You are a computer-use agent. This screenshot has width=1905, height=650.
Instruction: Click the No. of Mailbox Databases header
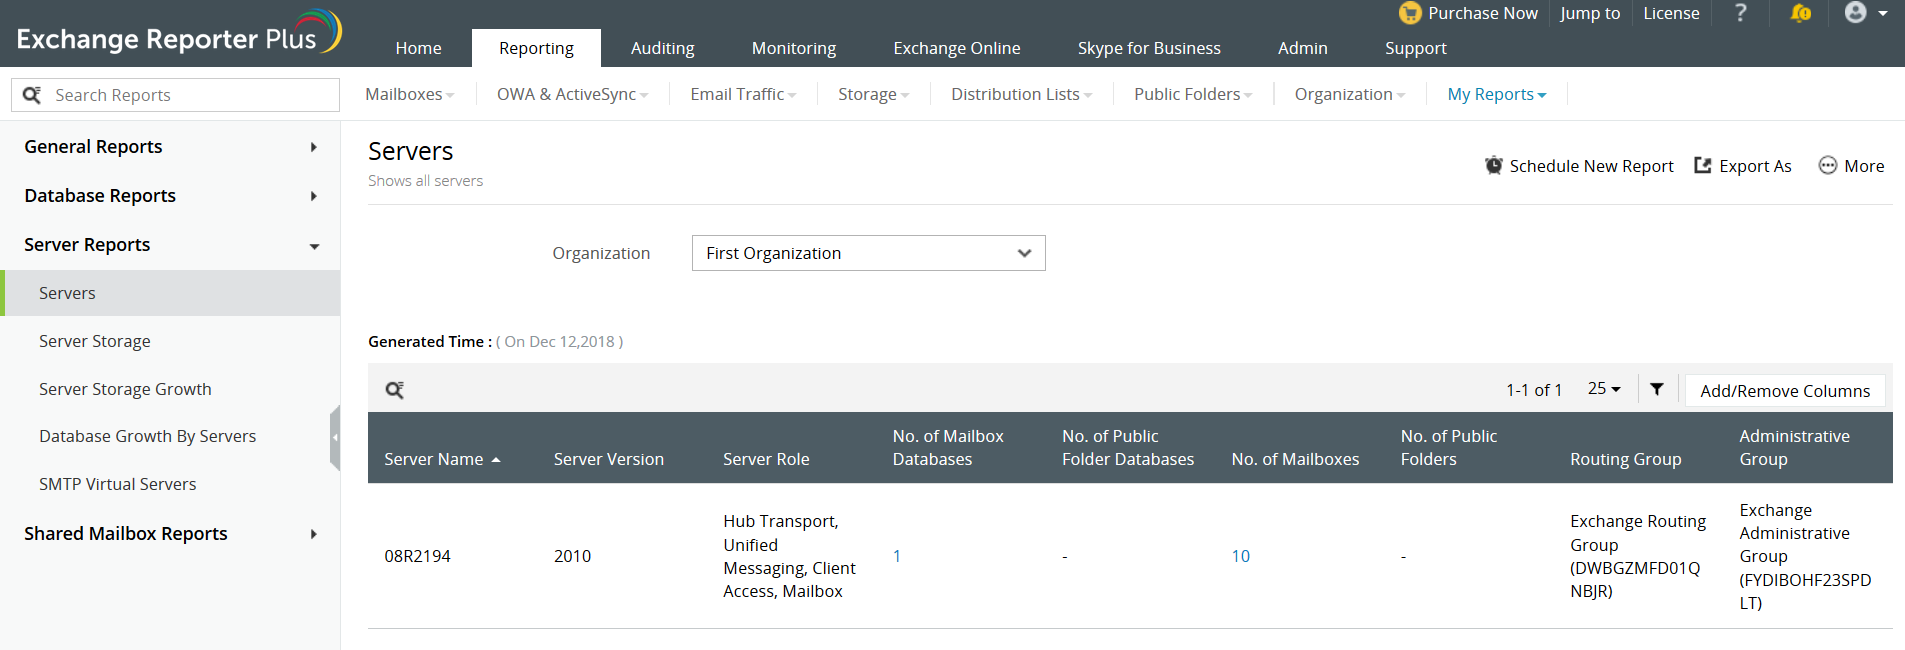pyautogui.click(x=947, y=448)
